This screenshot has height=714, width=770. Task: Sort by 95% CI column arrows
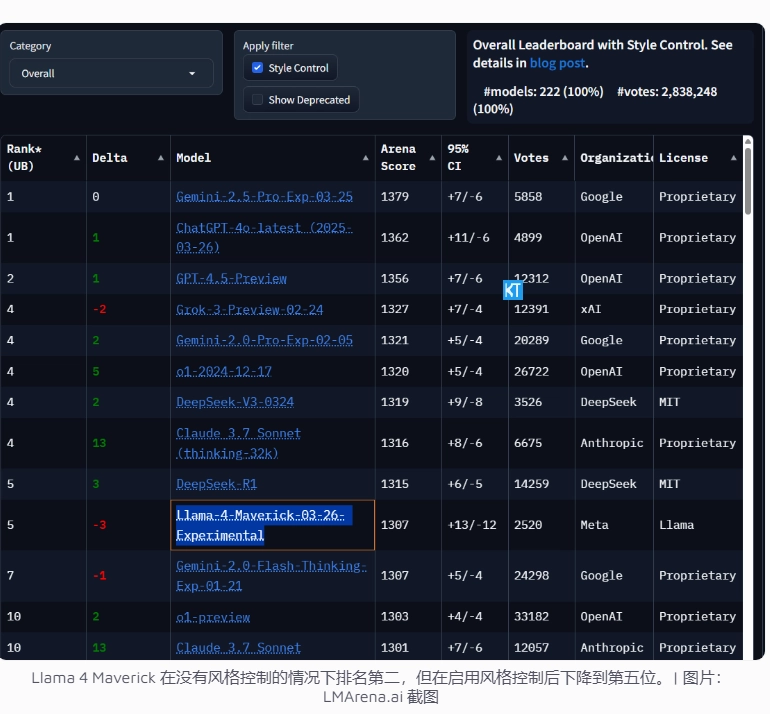[x=498, y=158]
